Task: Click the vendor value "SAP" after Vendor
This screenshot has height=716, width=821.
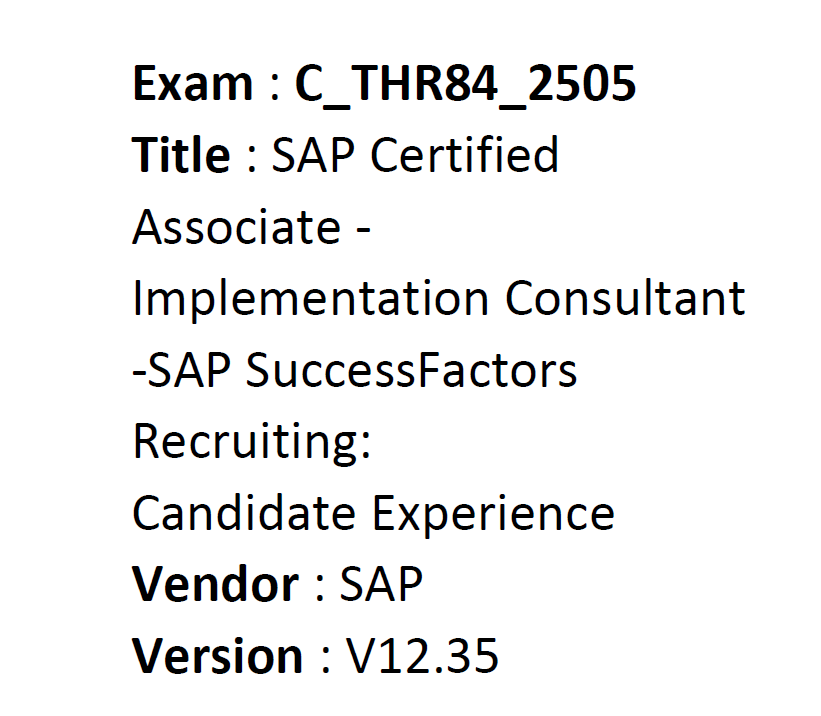Action: (x=381, y=585)
